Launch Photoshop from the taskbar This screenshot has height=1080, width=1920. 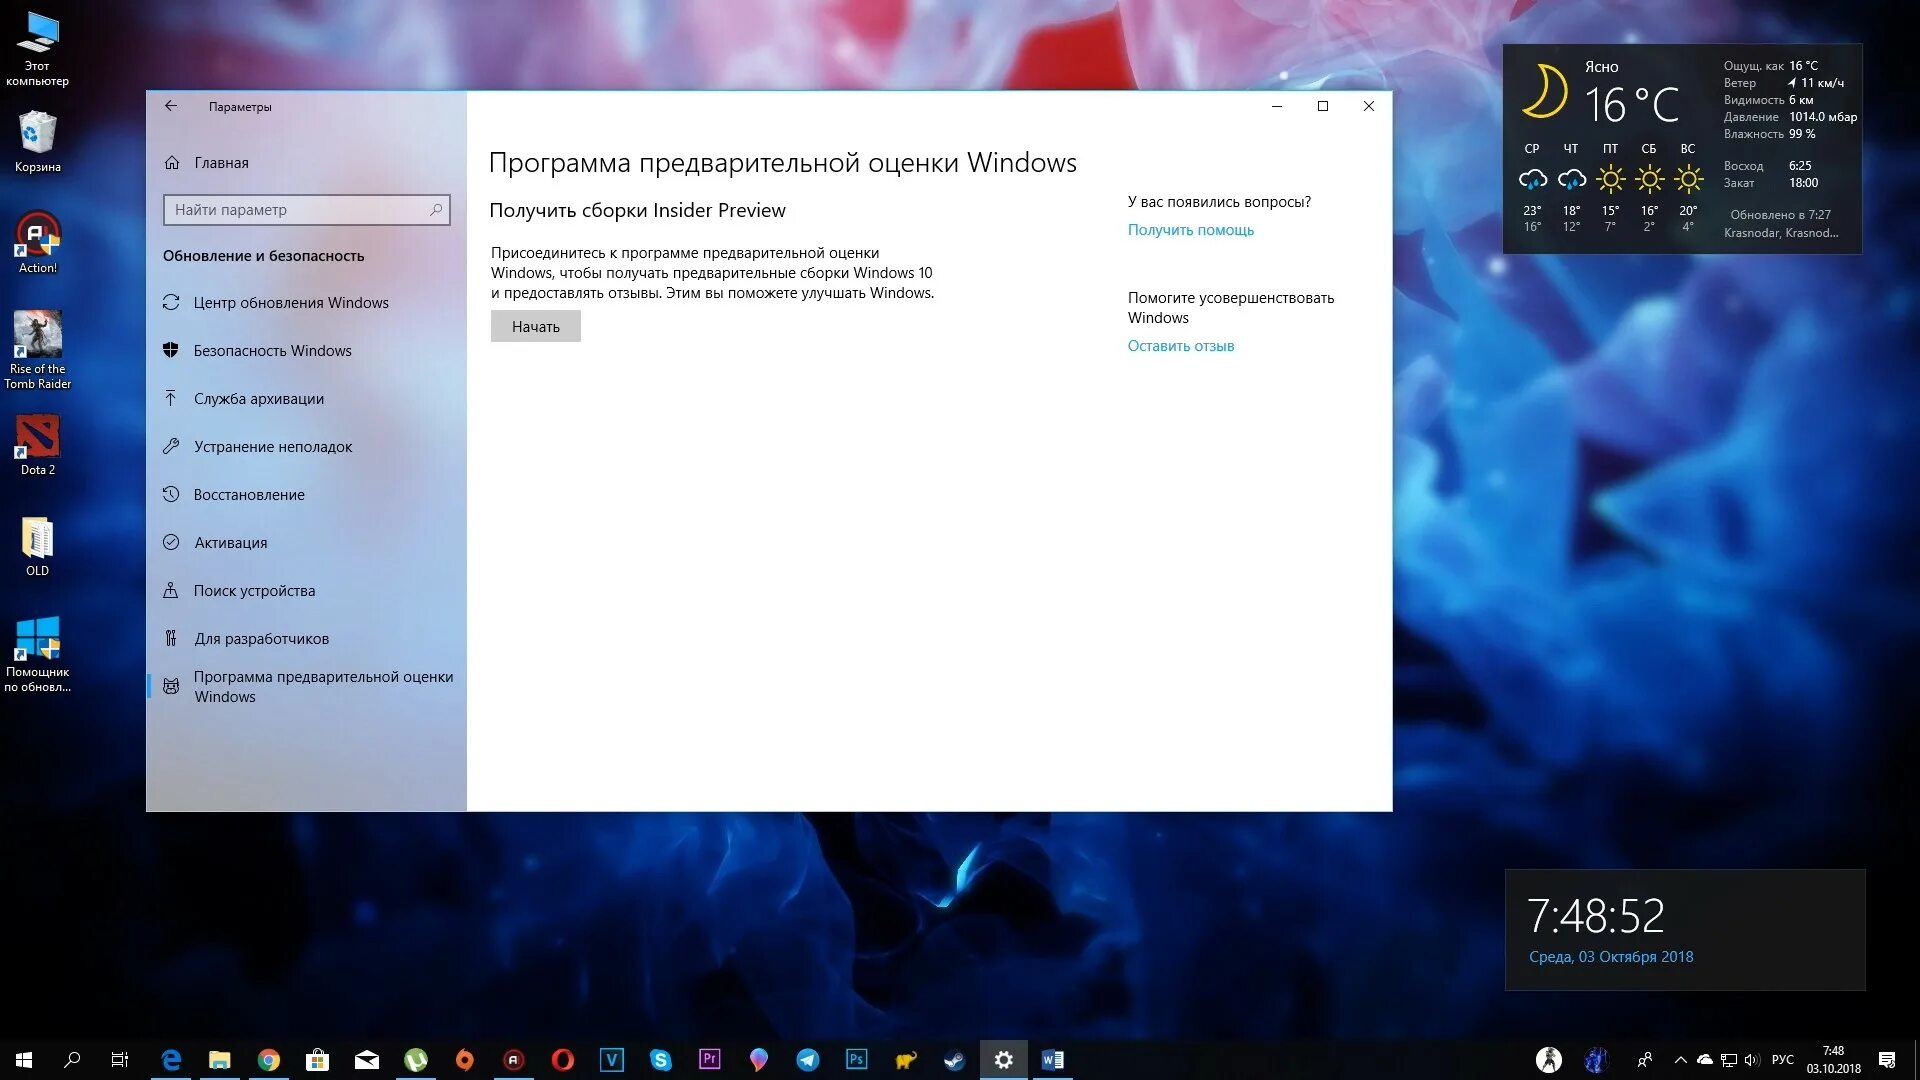(856, 1060)
